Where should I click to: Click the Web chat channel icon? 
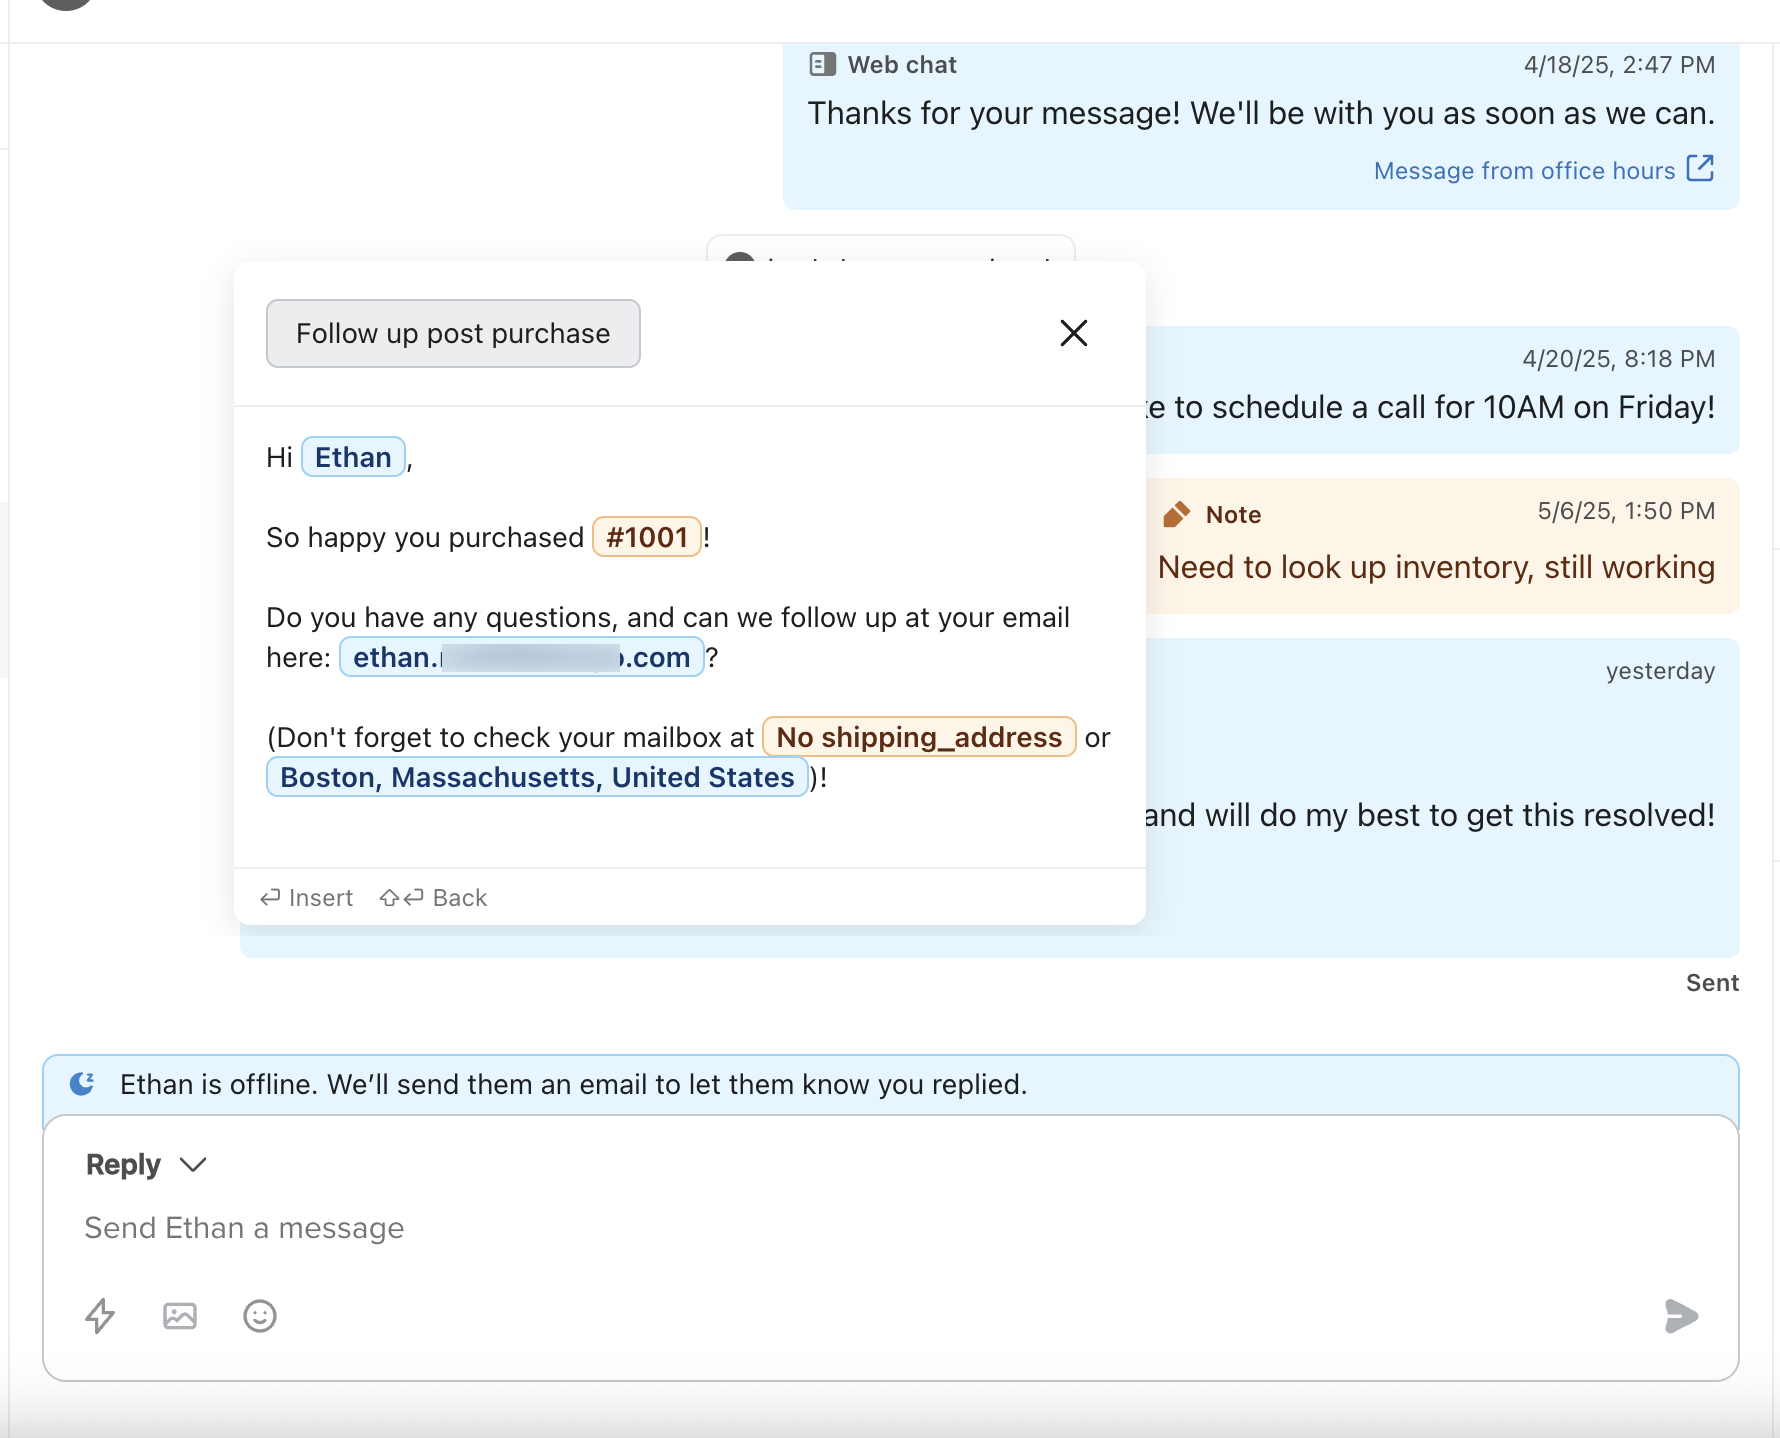822,65
